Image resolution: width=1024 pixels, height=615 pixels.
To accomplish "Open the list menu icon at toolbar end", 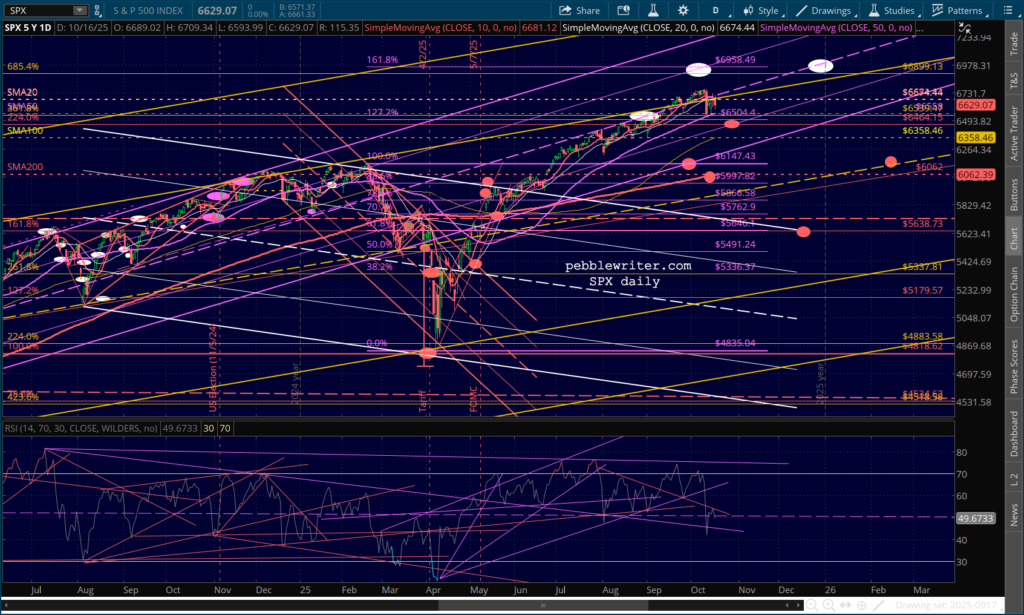I will tap(1008, 10).
